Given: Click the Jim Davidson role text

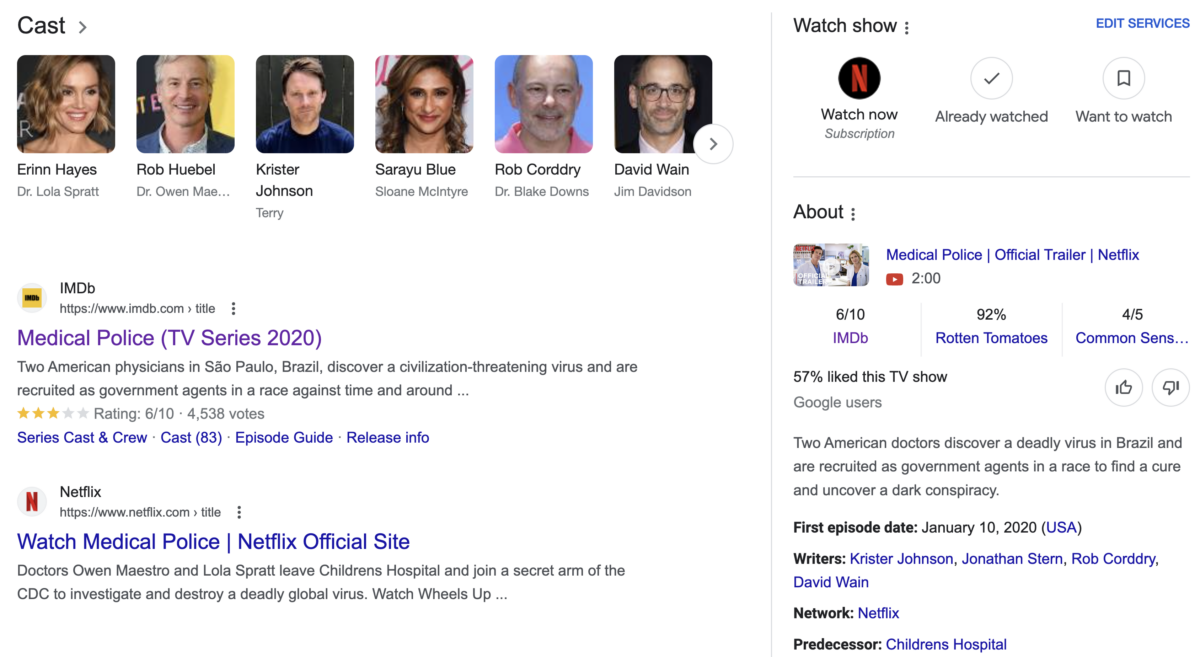Looking at the screenshot, I should pos(652,191).
